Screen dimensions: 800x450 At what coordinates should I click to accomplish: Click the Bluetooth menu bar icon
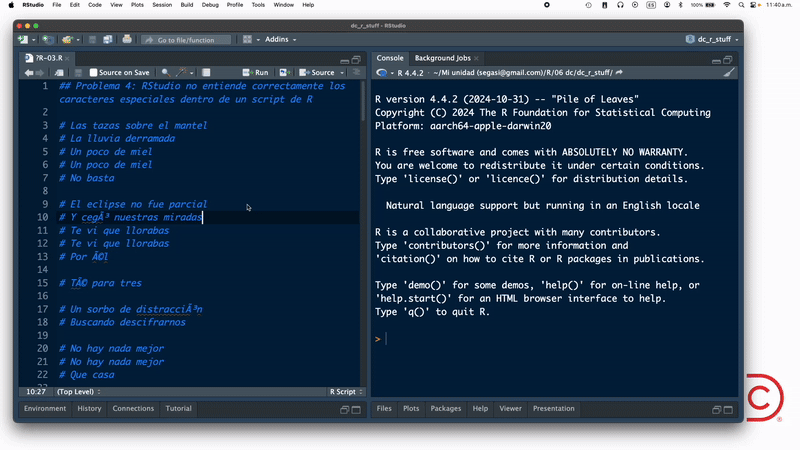pyautogui.click(x=680, y=5)
